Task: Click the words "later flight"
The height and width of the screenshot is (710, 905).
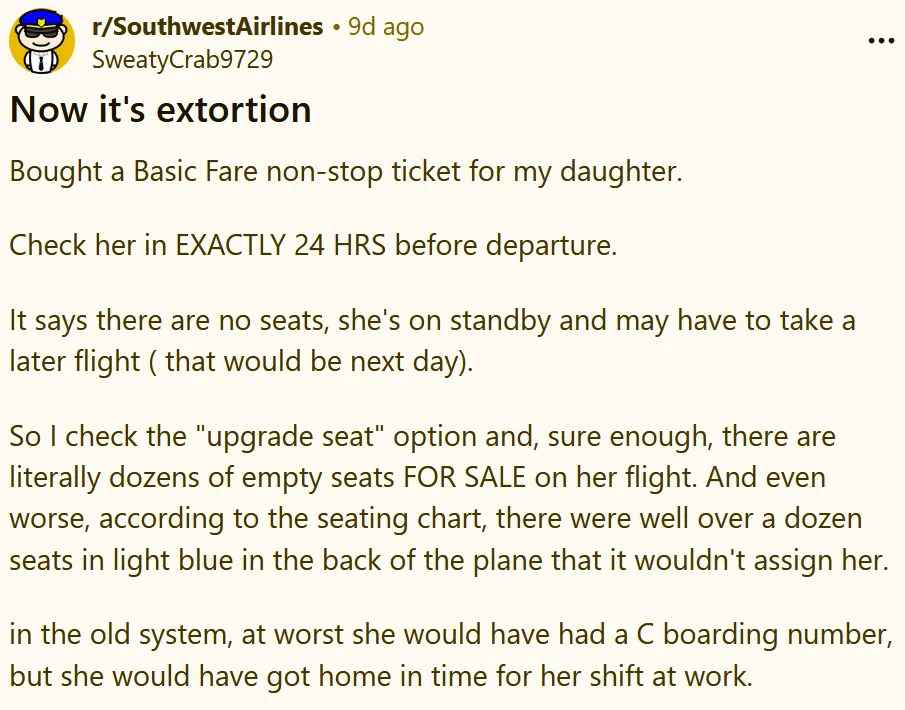Action: pos(75,361)
